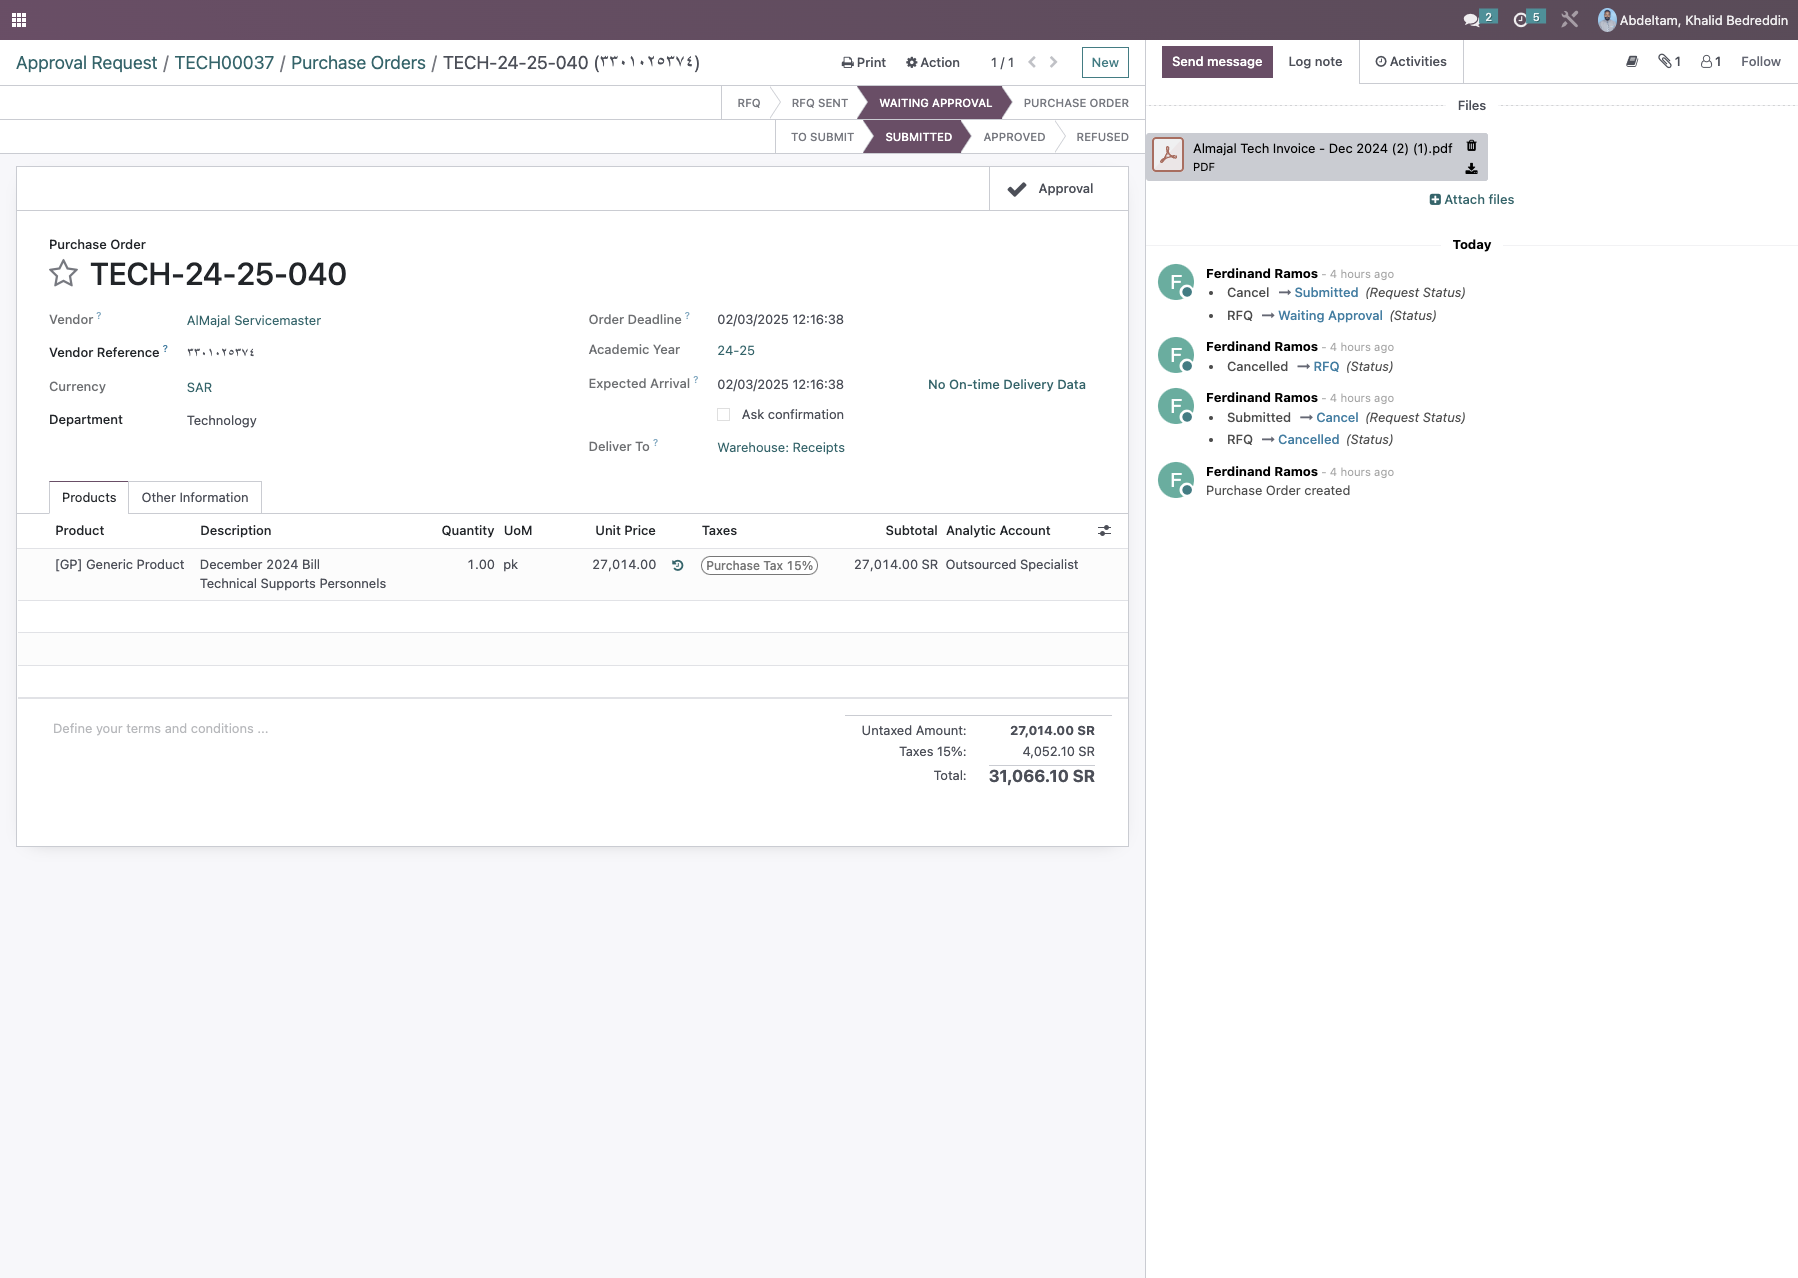Open the TECH00037 breadcrumb link
This screenshot has height=1278, width=1798.
pyautogui.click(x=224, y=63)
